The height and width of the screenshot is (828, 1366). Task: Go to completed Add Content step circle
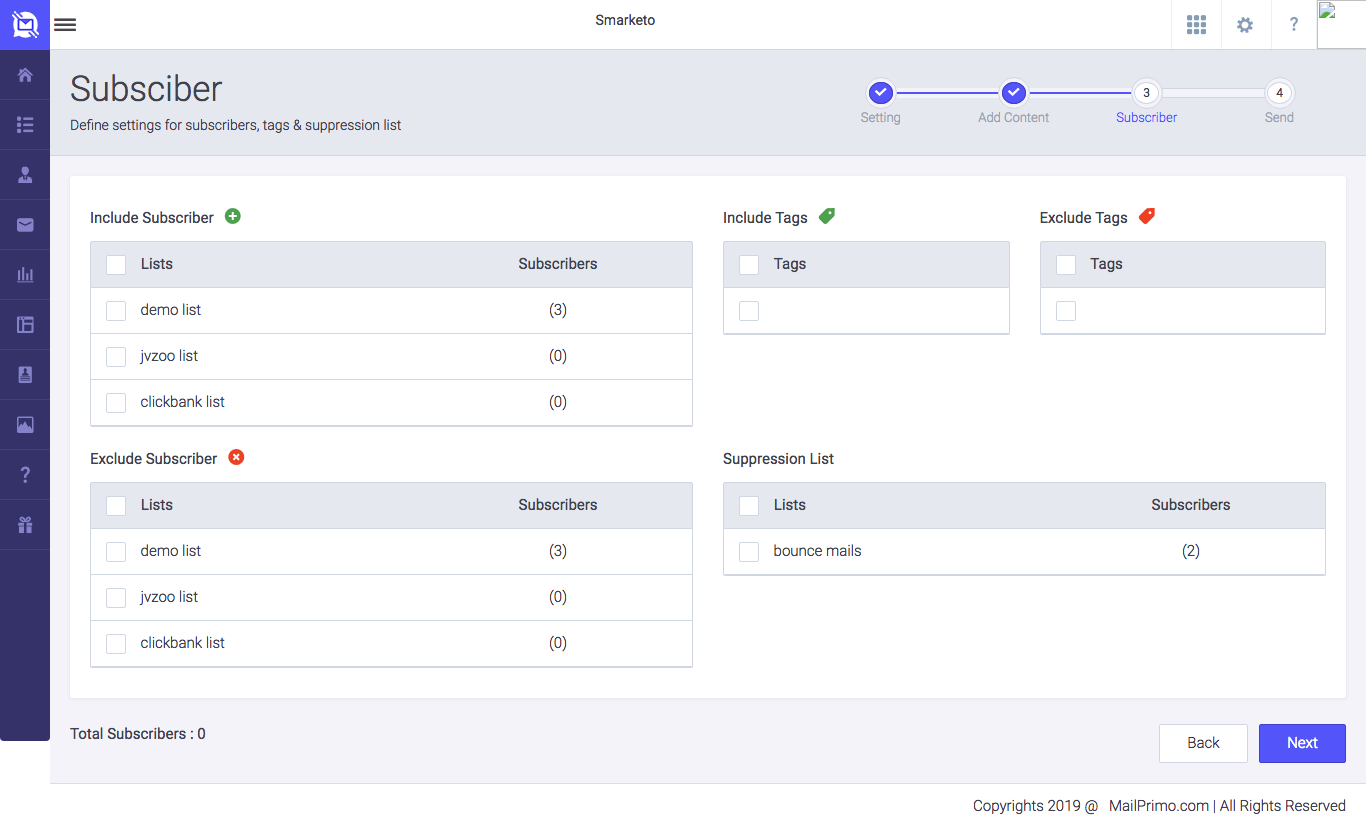click(x=1014, y=93)
